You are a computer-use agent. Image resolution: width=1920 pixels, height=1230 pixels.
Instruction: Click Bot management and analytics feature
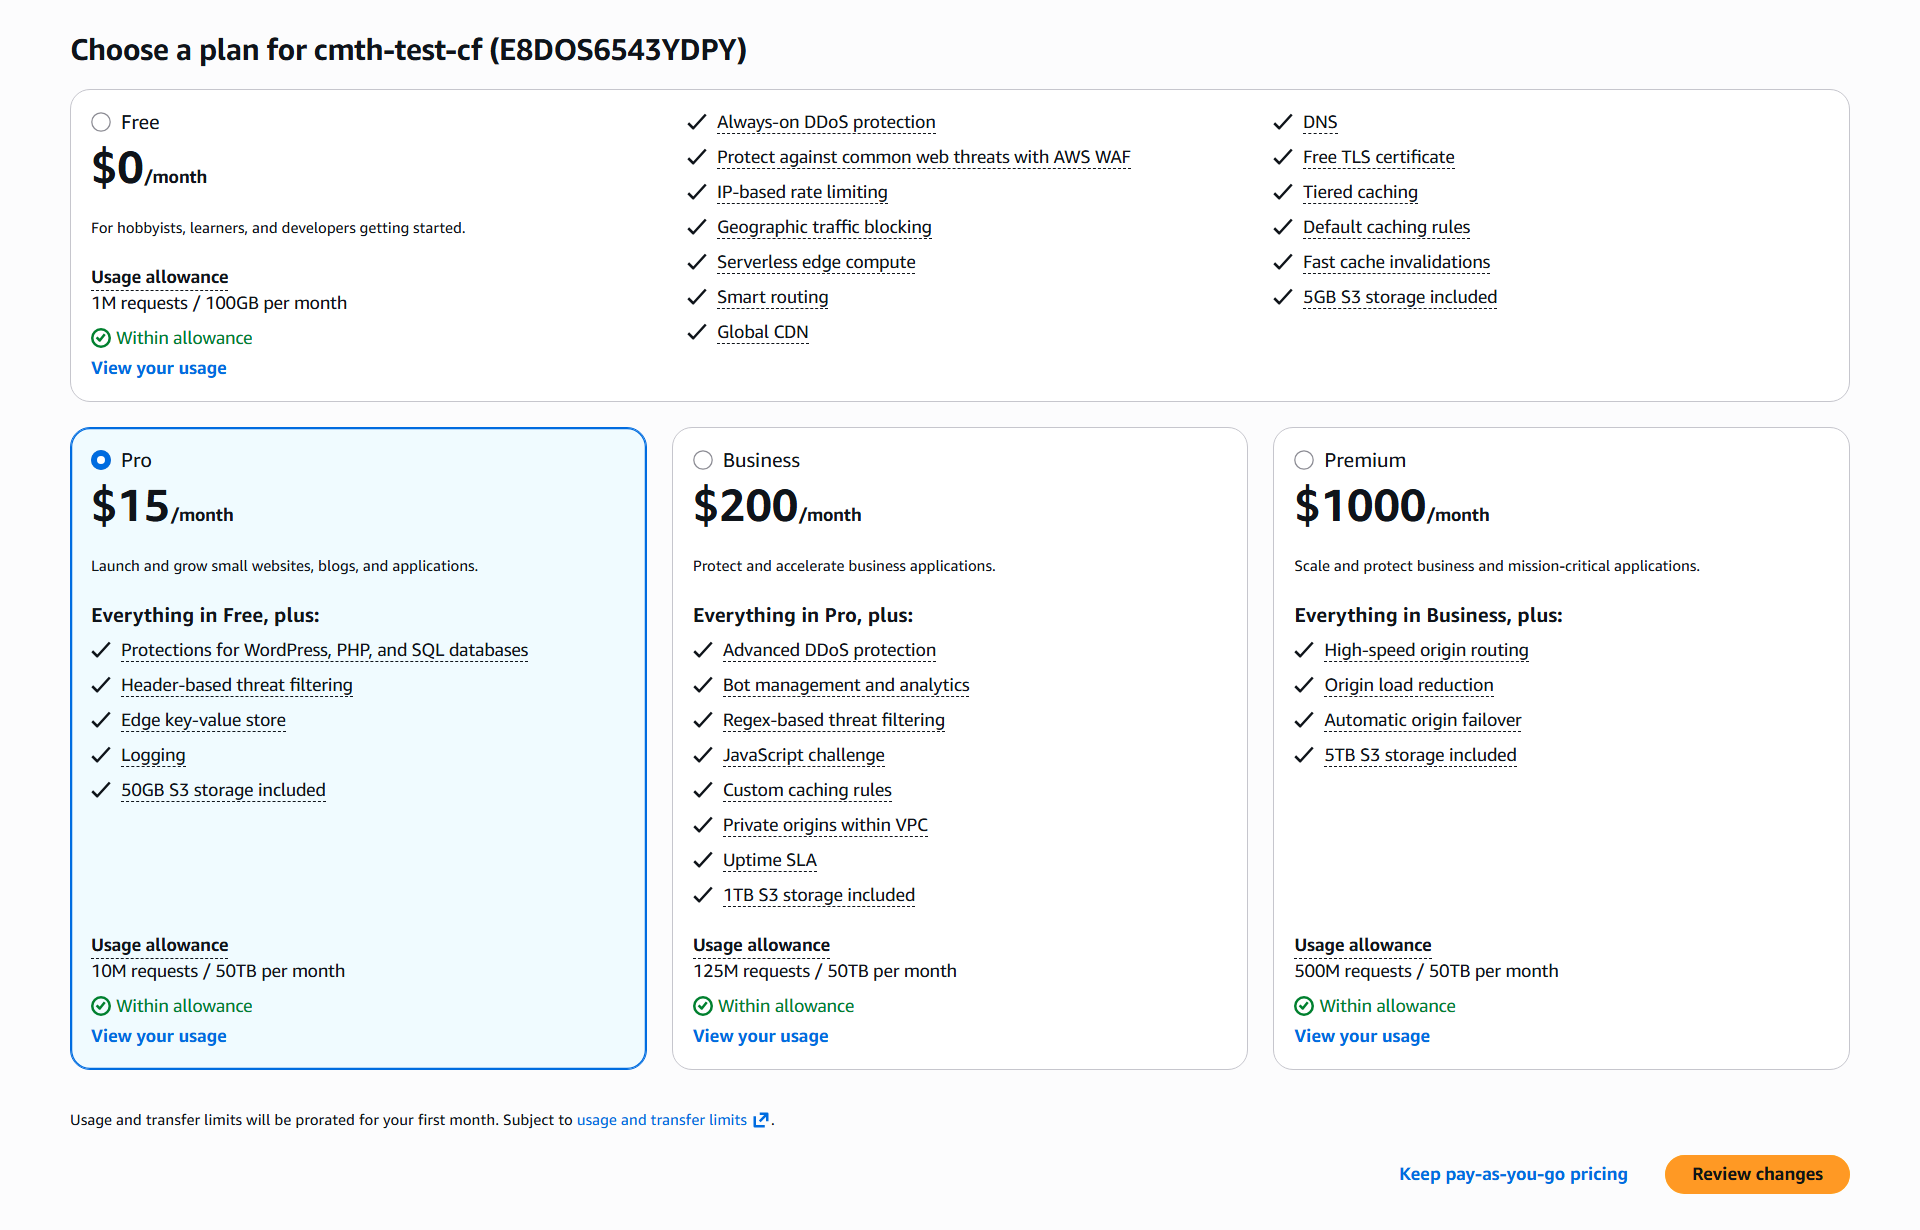point(846,685)
